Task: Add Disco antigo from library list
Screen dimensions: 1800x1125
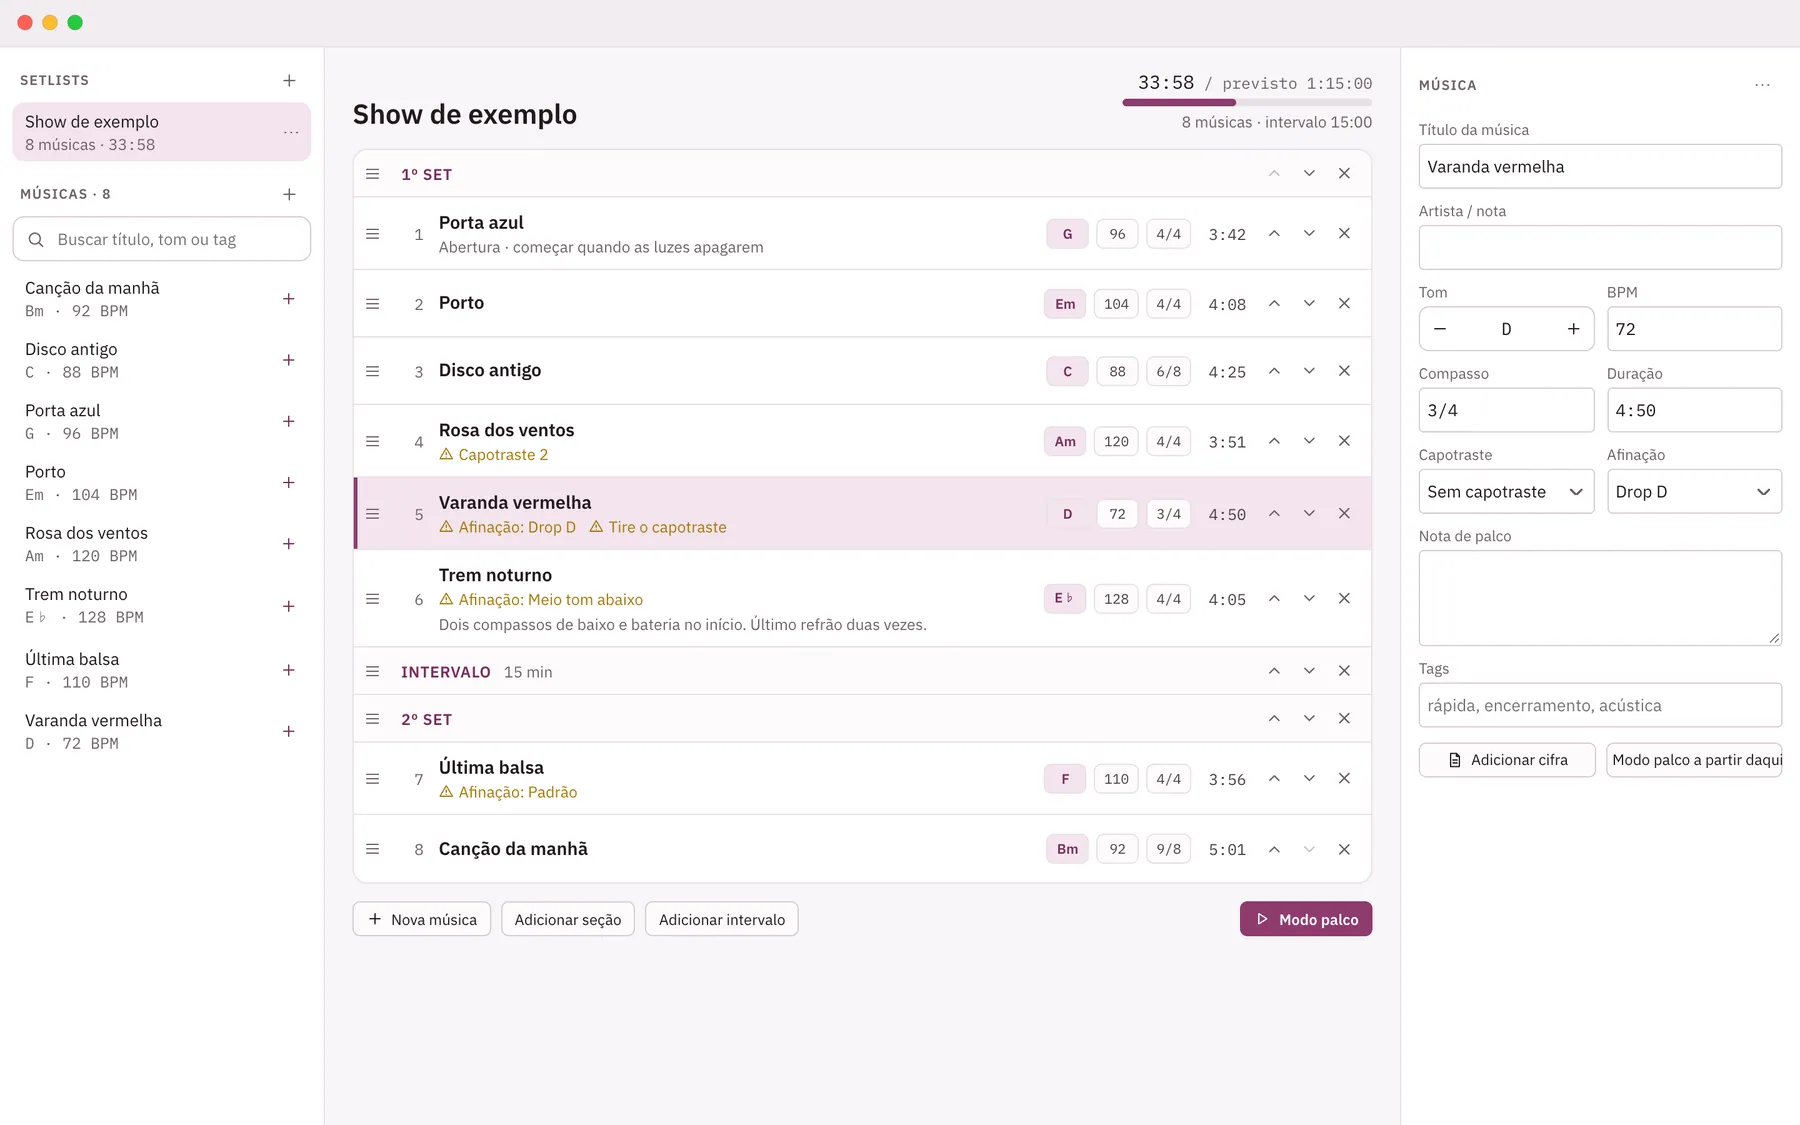Action: click(289, 360)
